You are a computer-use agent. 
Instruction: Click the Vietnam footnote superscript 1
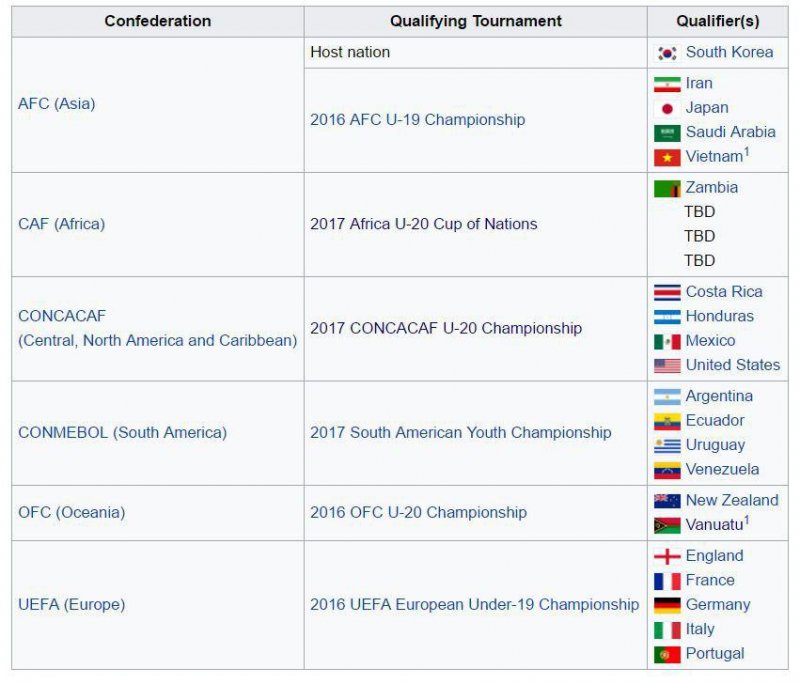coord(746,151)
